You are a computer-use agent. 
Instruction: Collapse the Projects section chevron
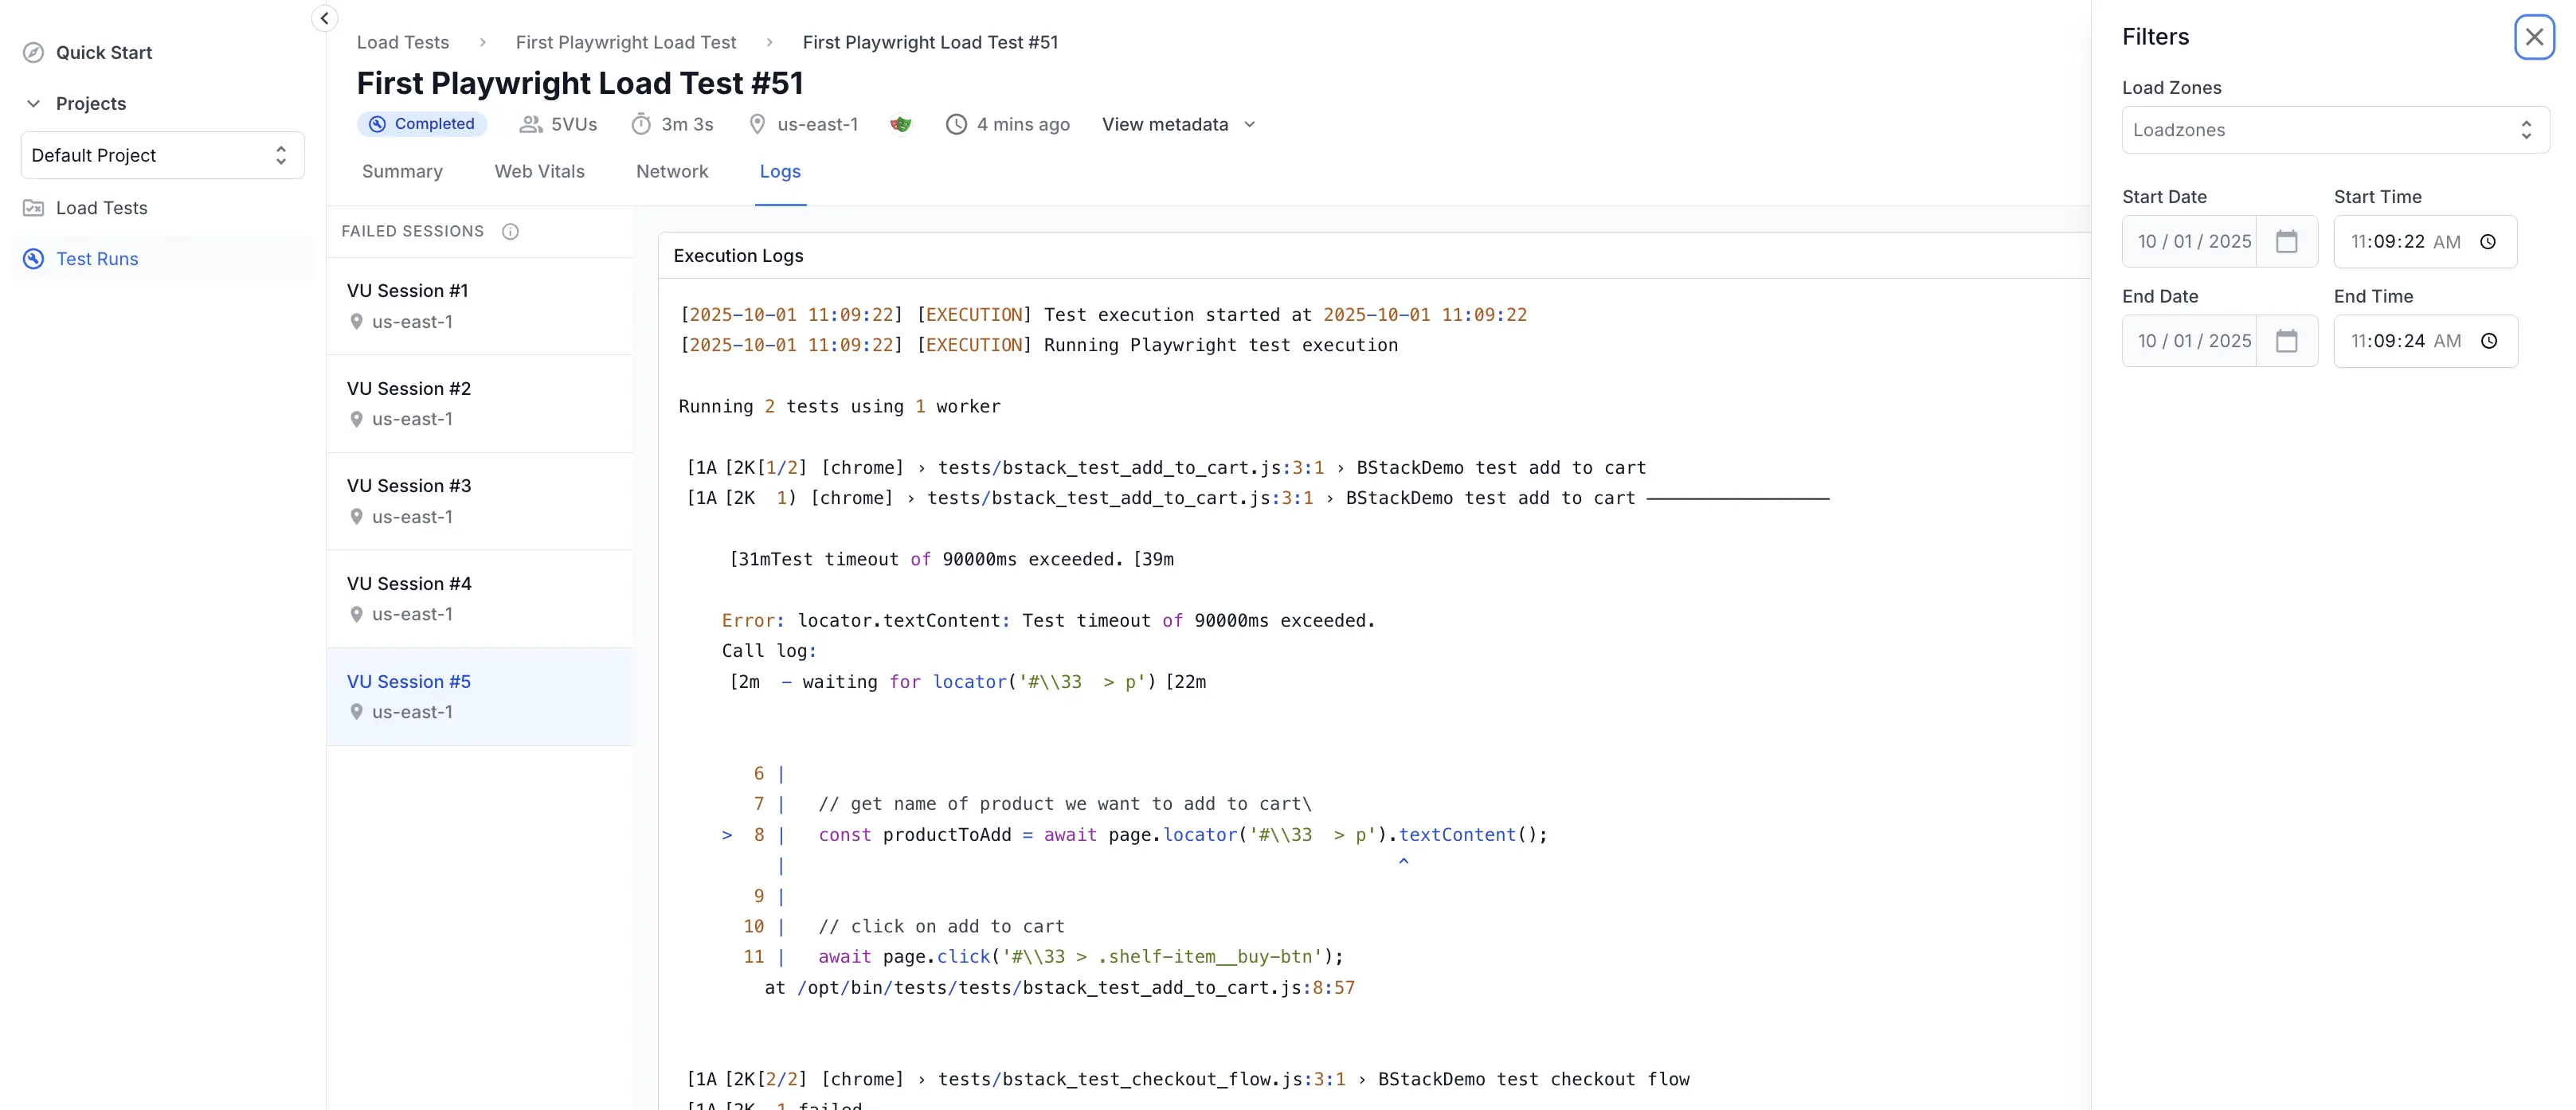pyautogui.click(x=33, y=103)
